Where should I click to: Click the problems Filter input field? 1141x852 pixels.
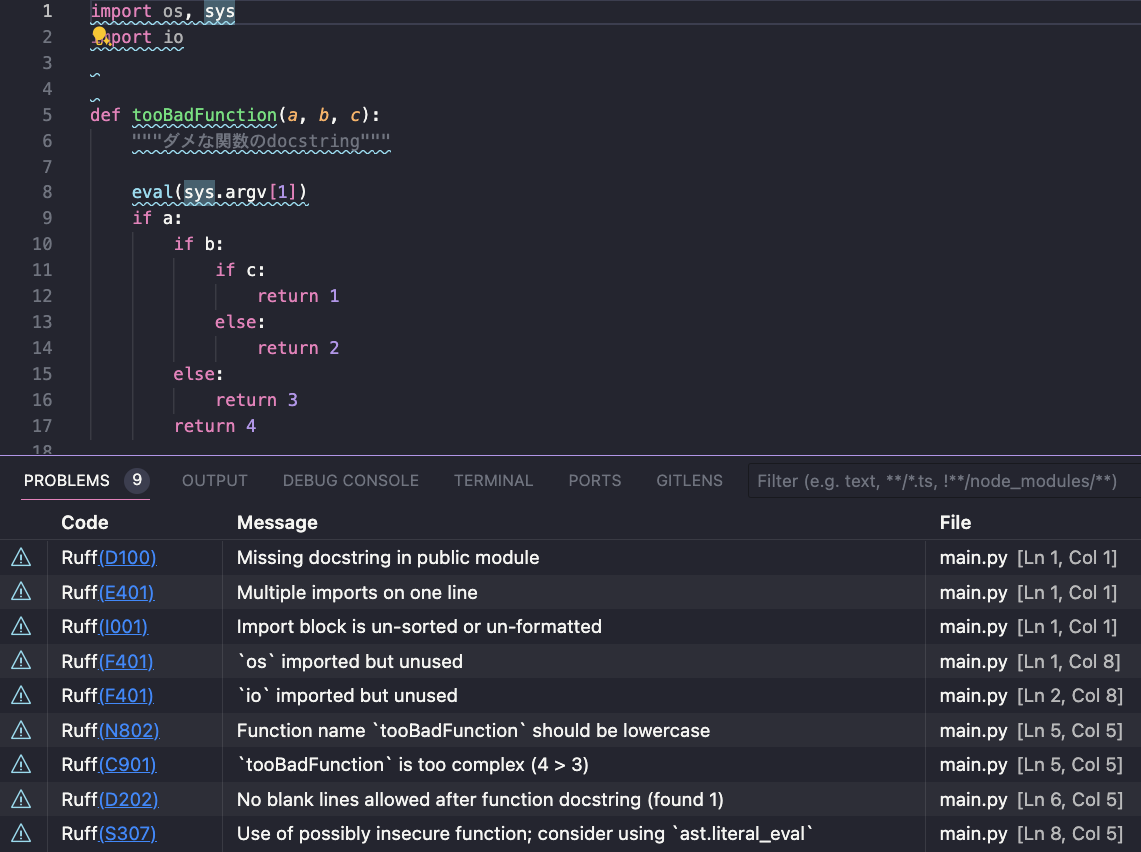pyautogui.click(x=945, y=481)
